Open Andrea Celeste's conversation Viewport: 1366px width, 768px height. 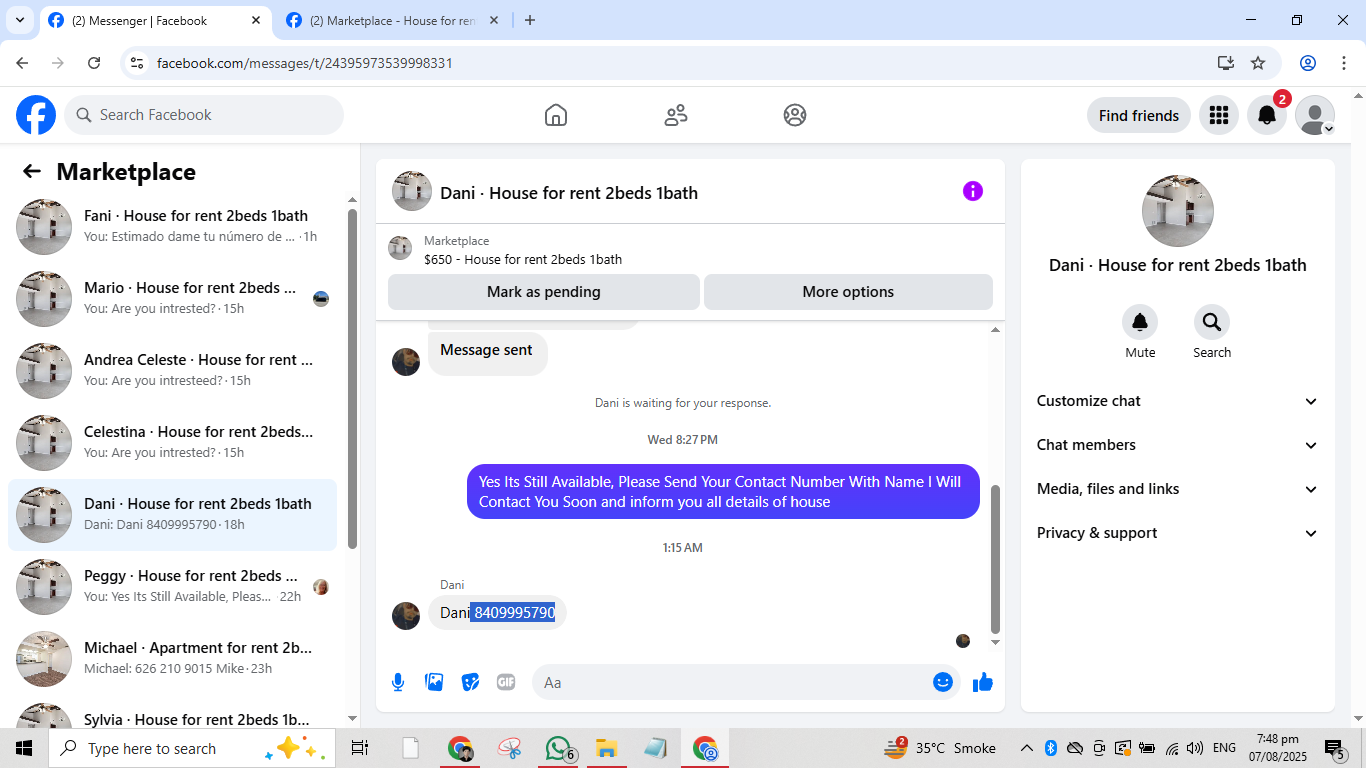172,371
